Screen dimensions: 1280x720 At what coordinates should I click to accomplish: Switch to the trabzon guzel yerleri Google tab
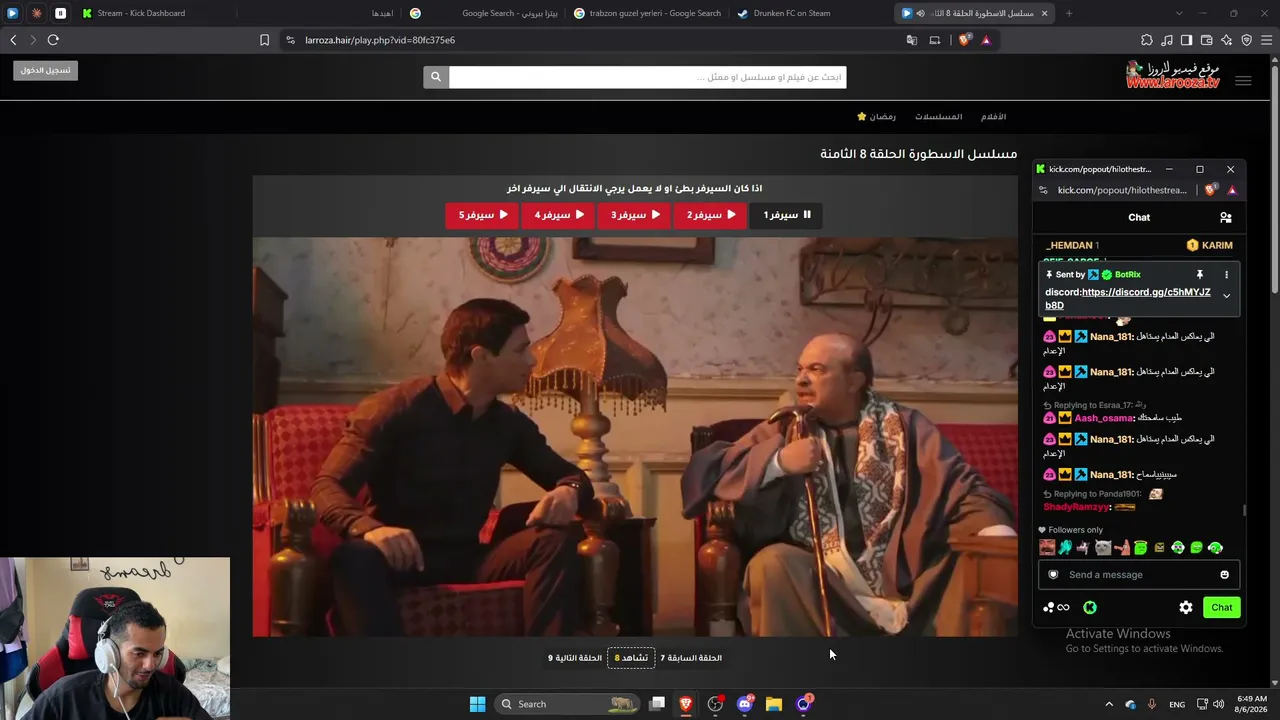[x=647, y=13]
